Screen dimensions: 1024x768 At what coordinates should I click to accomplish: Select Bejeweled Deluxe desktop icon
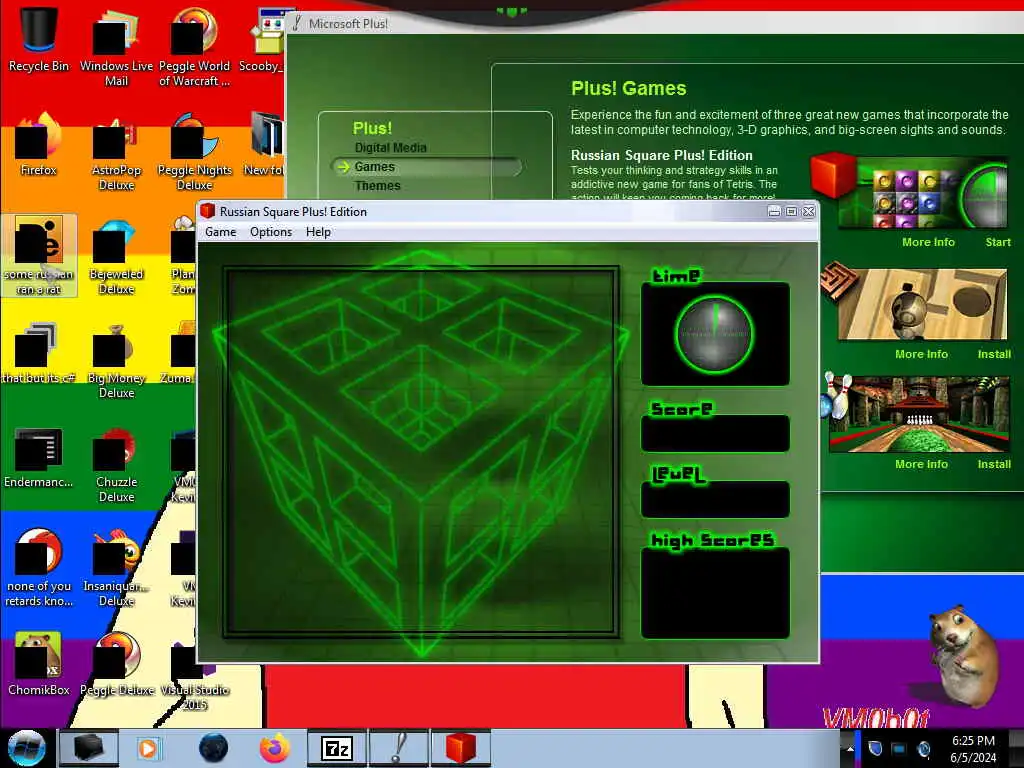(116, 256)
